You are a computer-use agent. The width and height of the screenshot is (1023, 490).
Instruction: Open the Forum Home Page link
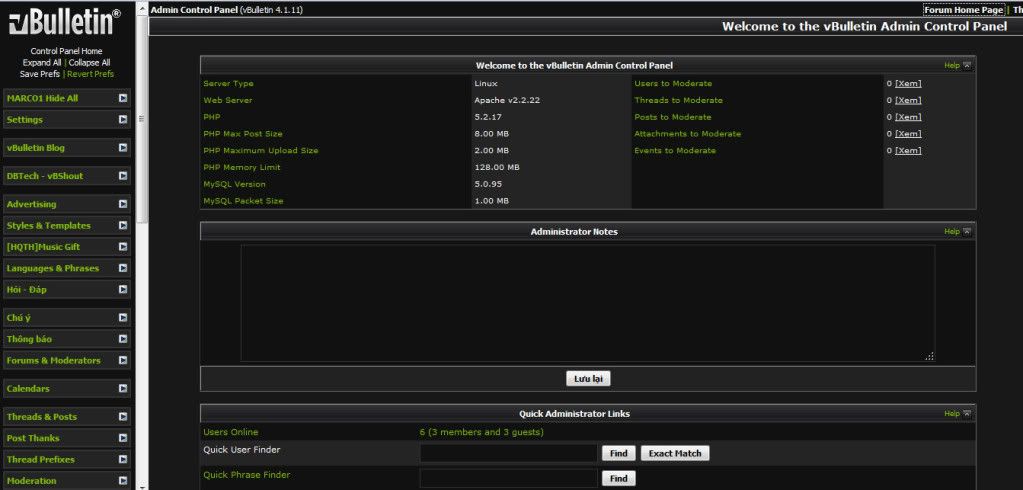(963, 10)
